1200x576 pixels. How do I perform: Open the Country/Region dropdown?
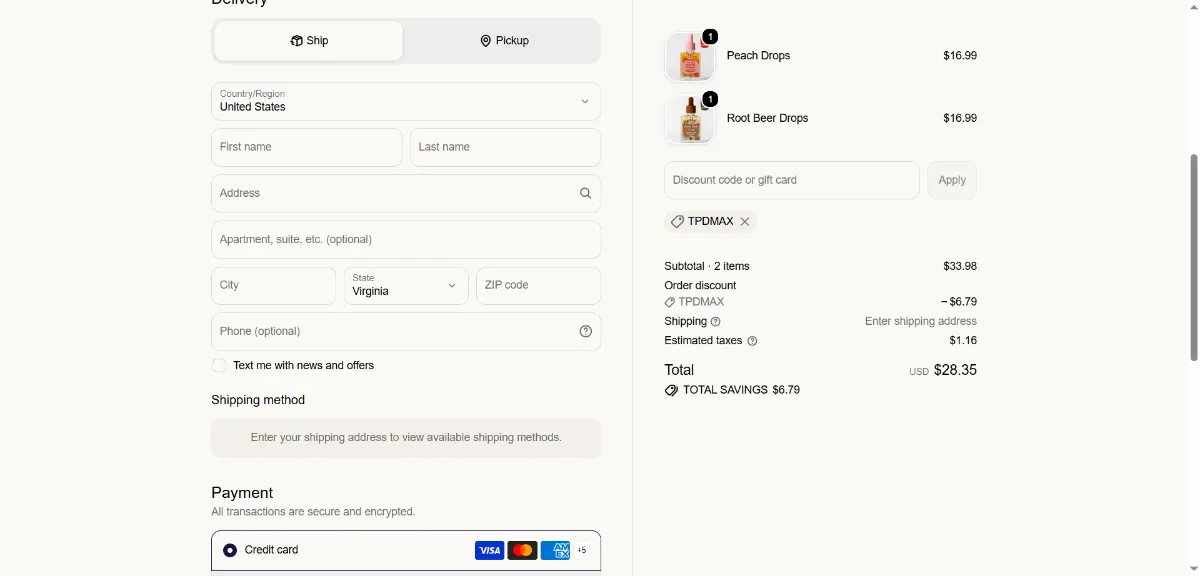pyautogui.click(x=406, y=101)
